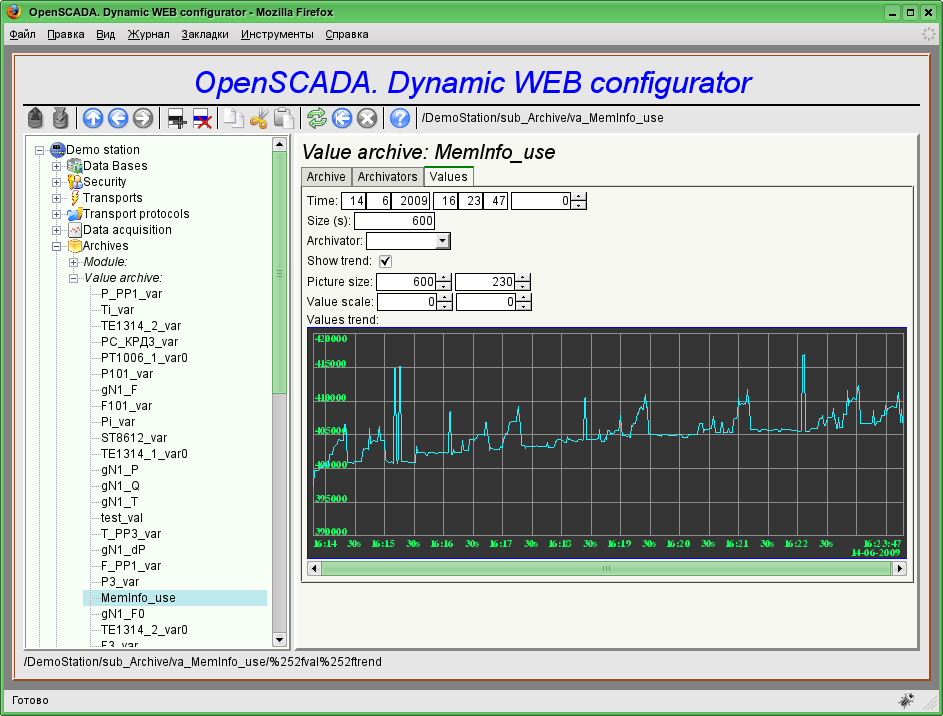Click the Data acquisition chart icon
This screenshot has height=716, width=943.
75,230
